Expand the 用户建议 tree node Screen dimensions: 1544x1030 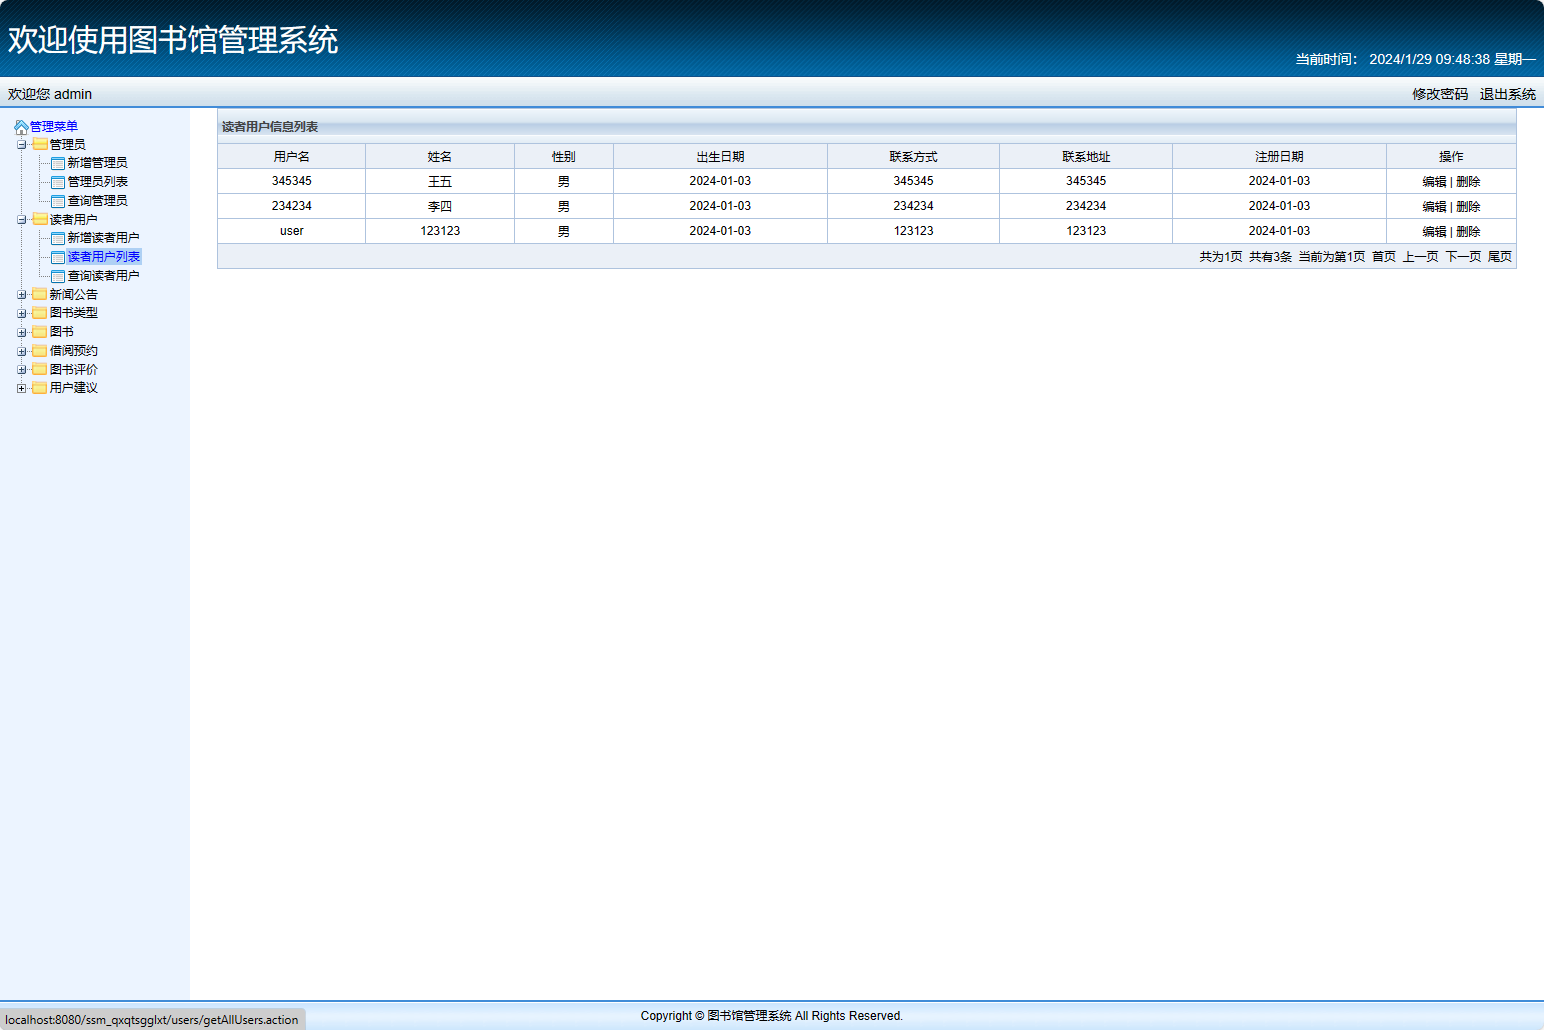(22, 388)
